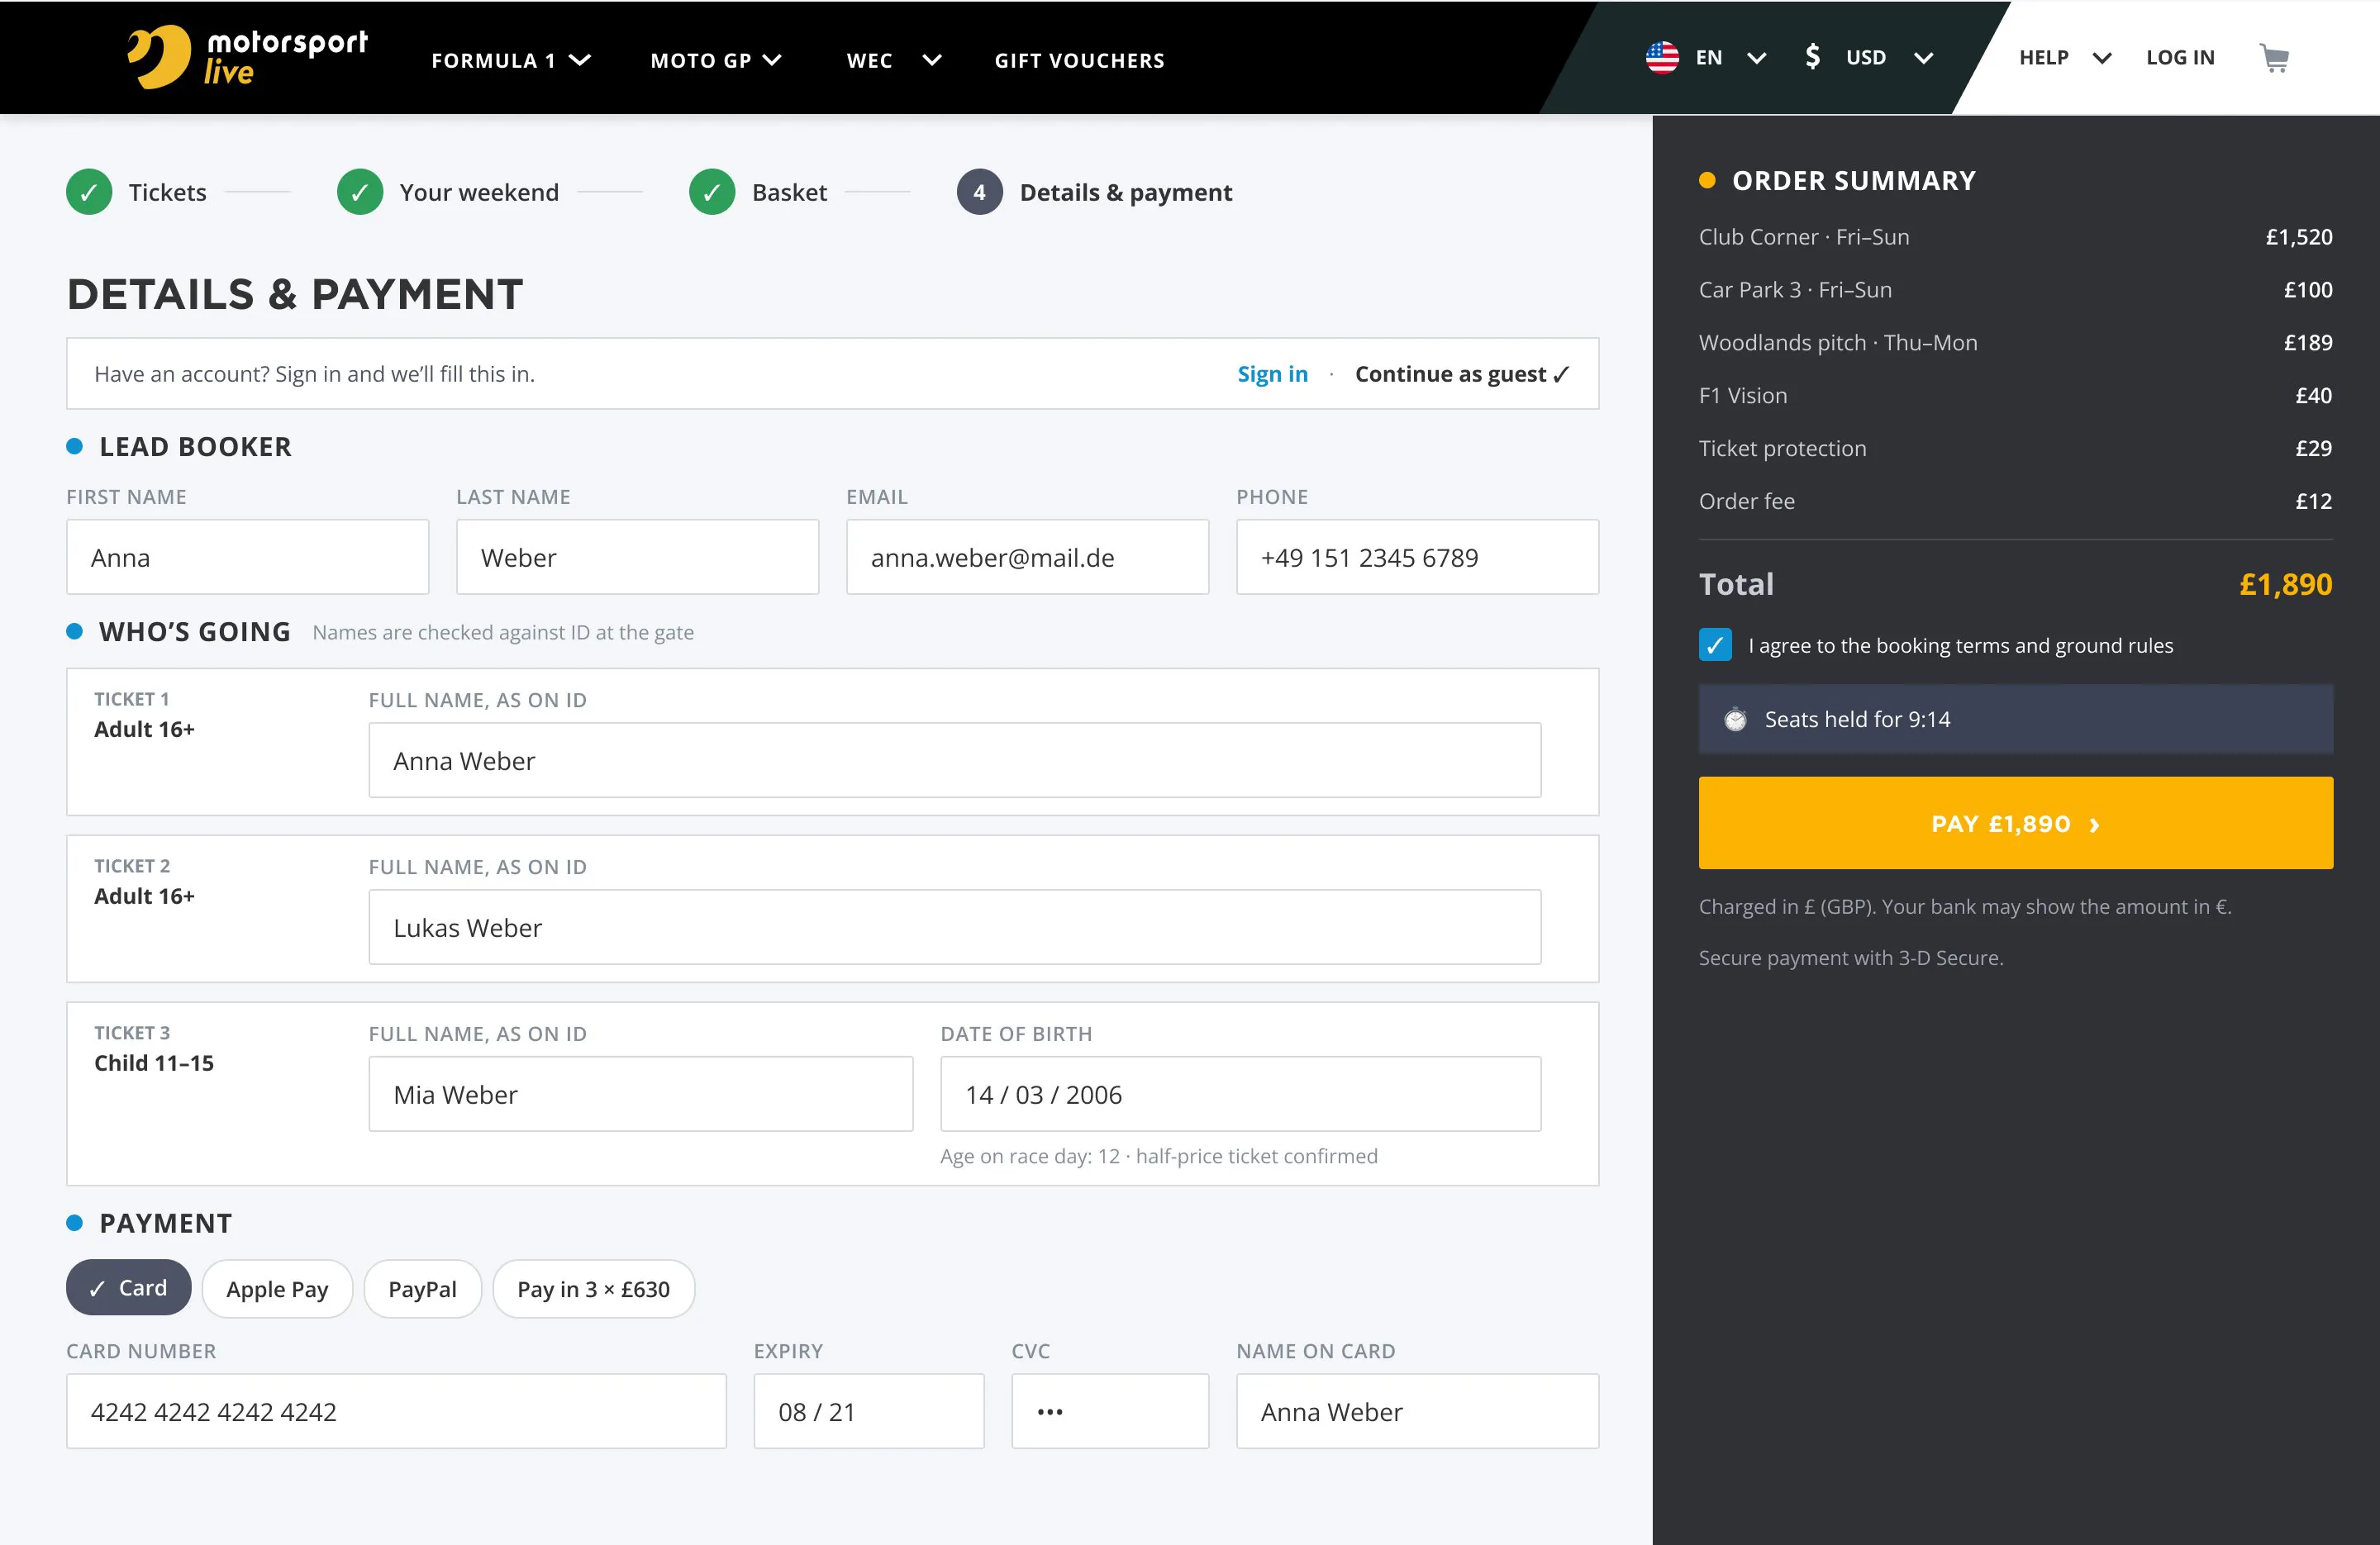Open the USD currency dropdown

(x=1889, y=57)
